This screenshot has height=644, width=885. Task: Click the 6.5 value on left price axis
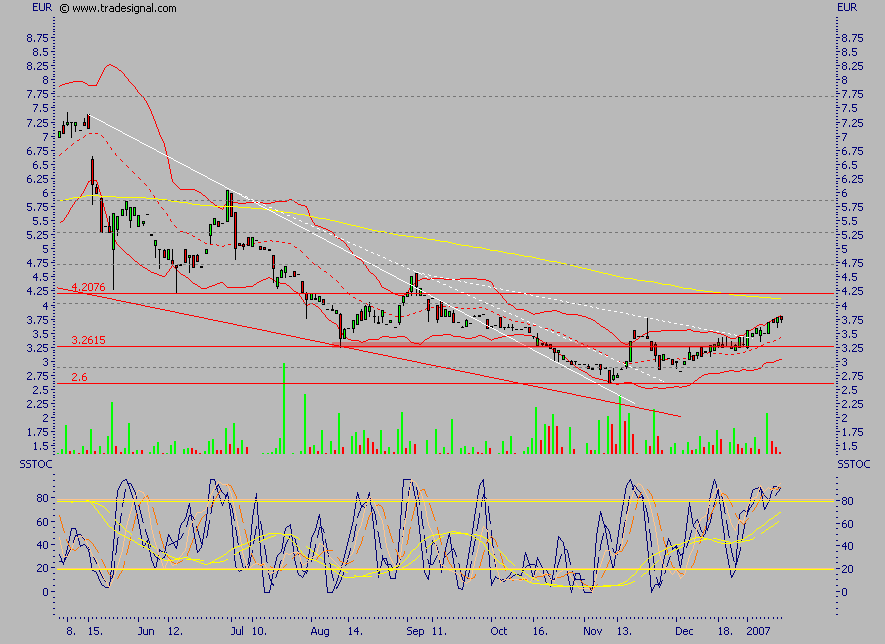(41, 165)
